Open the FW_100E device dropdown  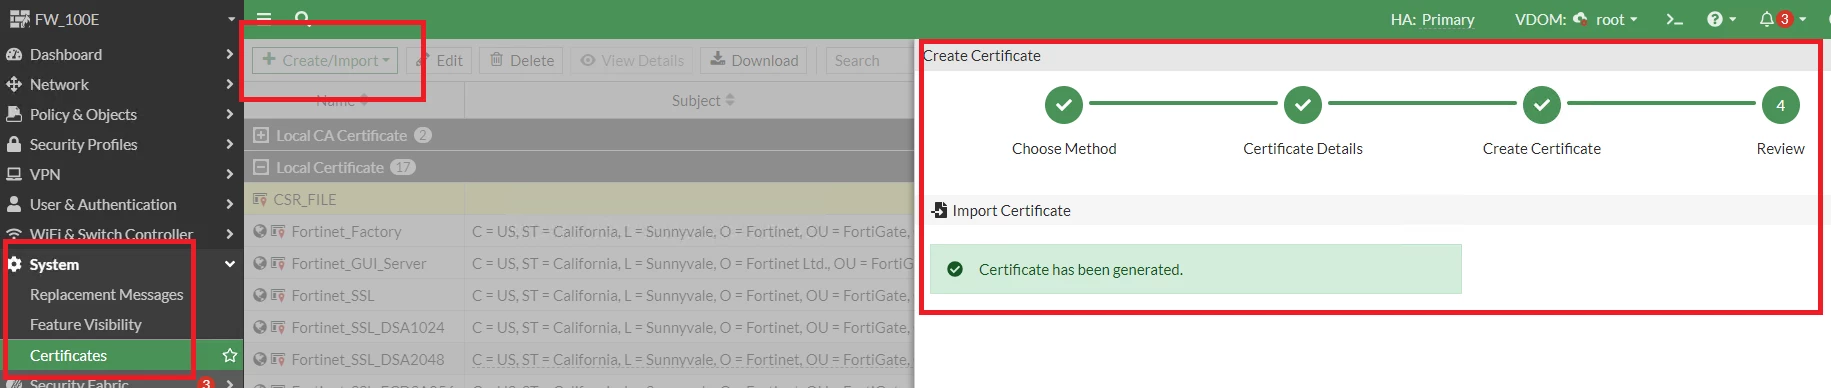231,19
